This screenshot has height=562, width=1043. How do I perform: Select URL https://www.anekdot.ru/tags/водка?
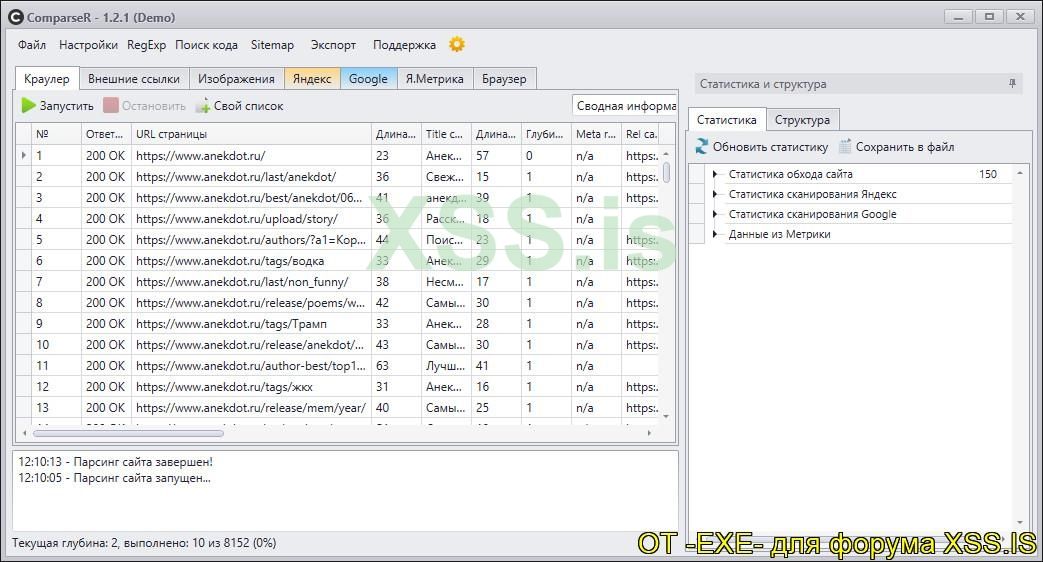(230, 261)
